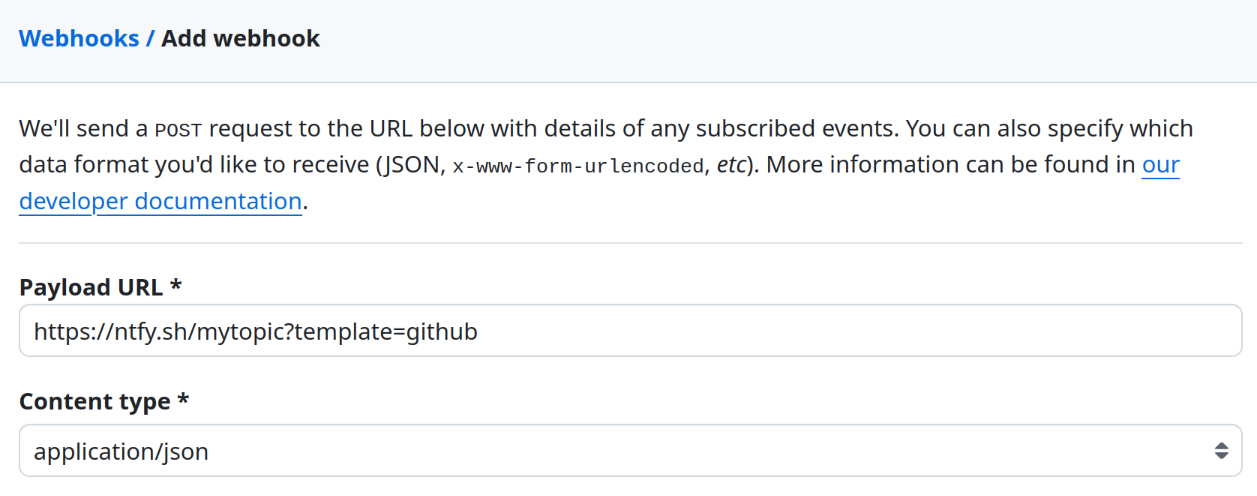Viewport: 1257px width, 496px height.
Task: Click the Content type dropdown arrow icon
Action: (x=1221, y=451)
